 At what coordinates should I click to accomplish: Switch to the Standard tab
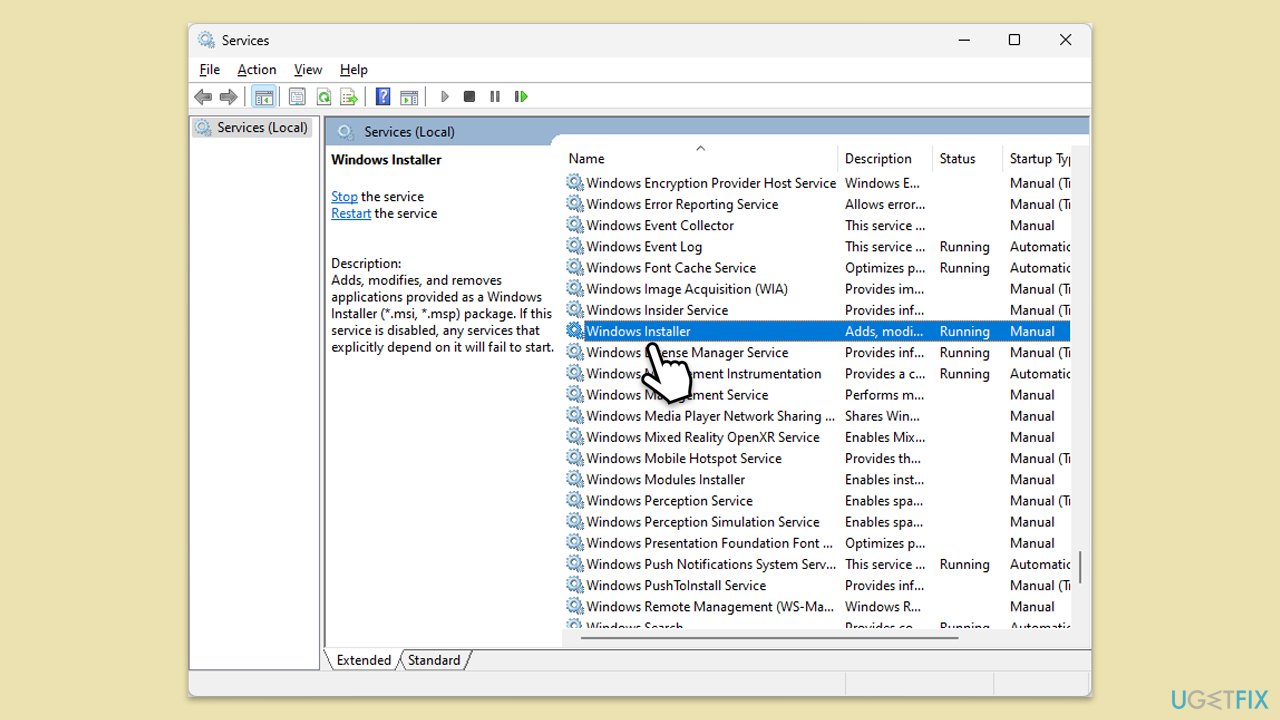click(x=434, y=660)
